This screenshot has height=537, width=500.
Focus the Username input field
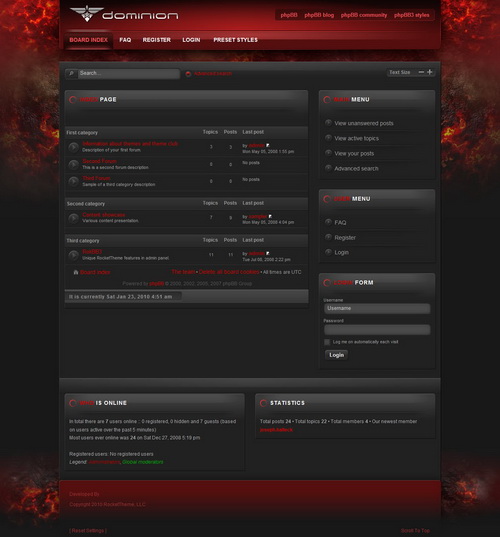377,309
